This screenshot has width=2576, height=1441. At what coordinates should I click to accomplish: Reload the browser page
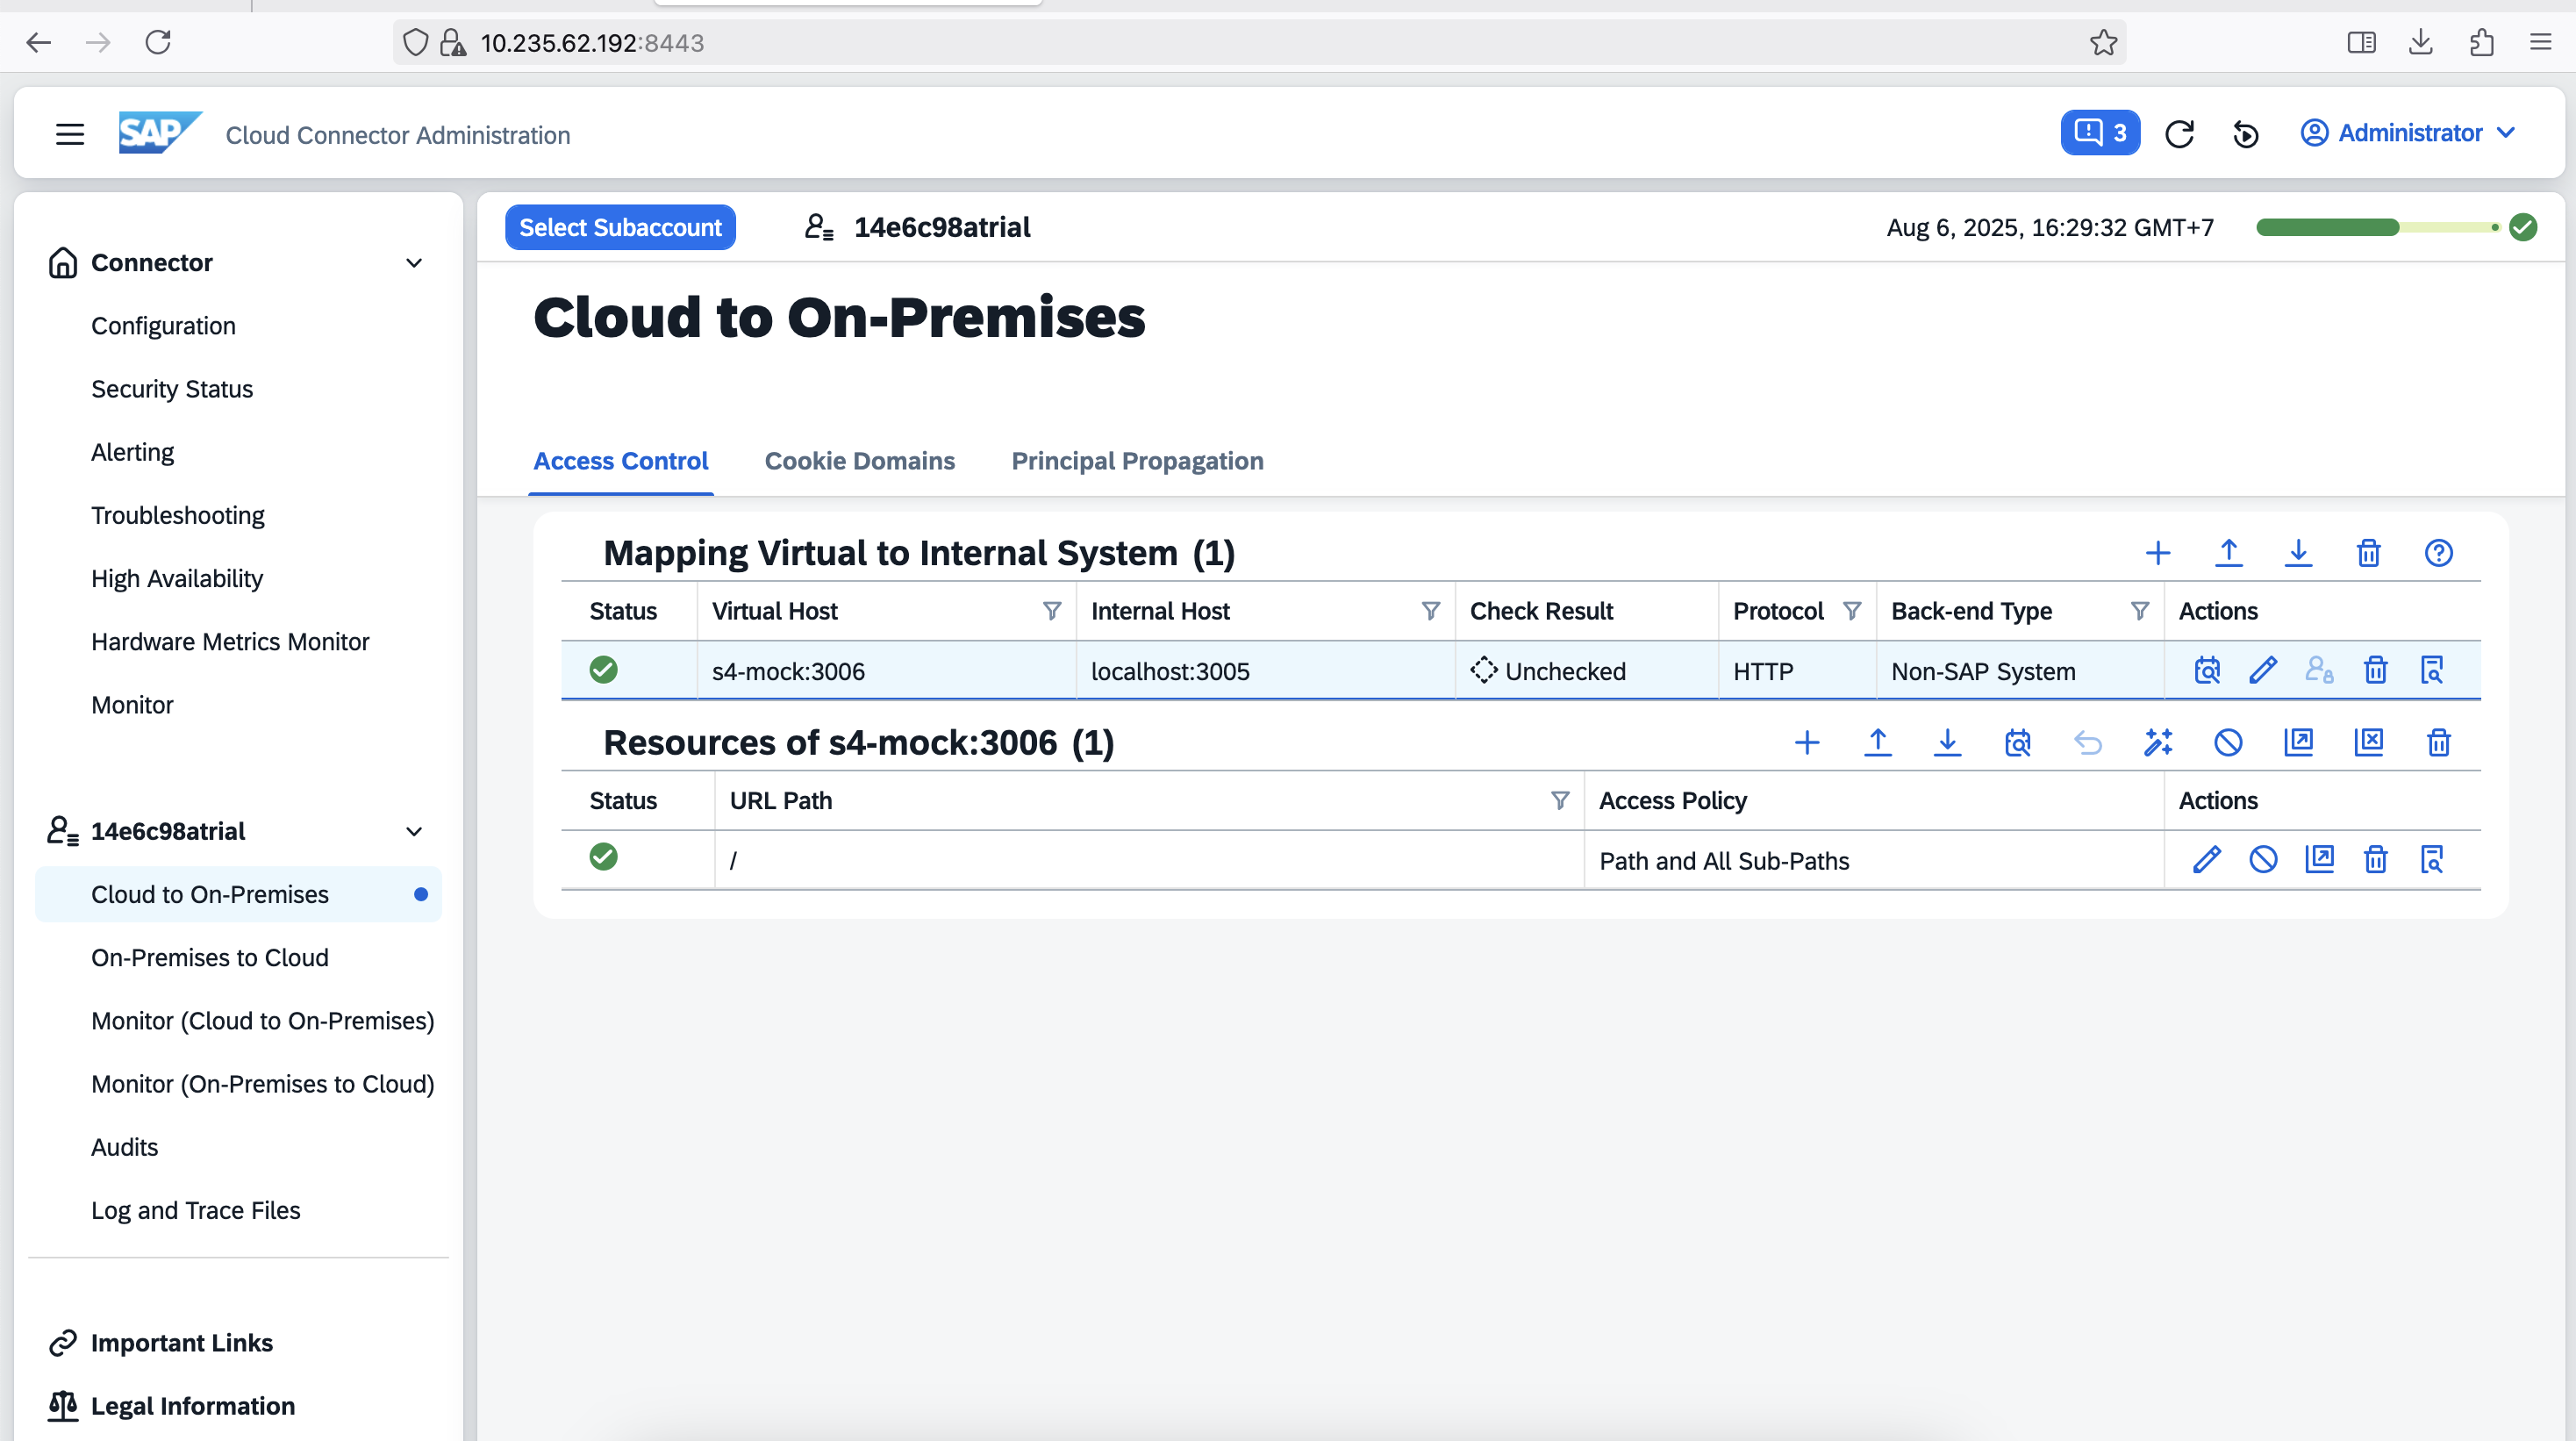tap(158, 42)
